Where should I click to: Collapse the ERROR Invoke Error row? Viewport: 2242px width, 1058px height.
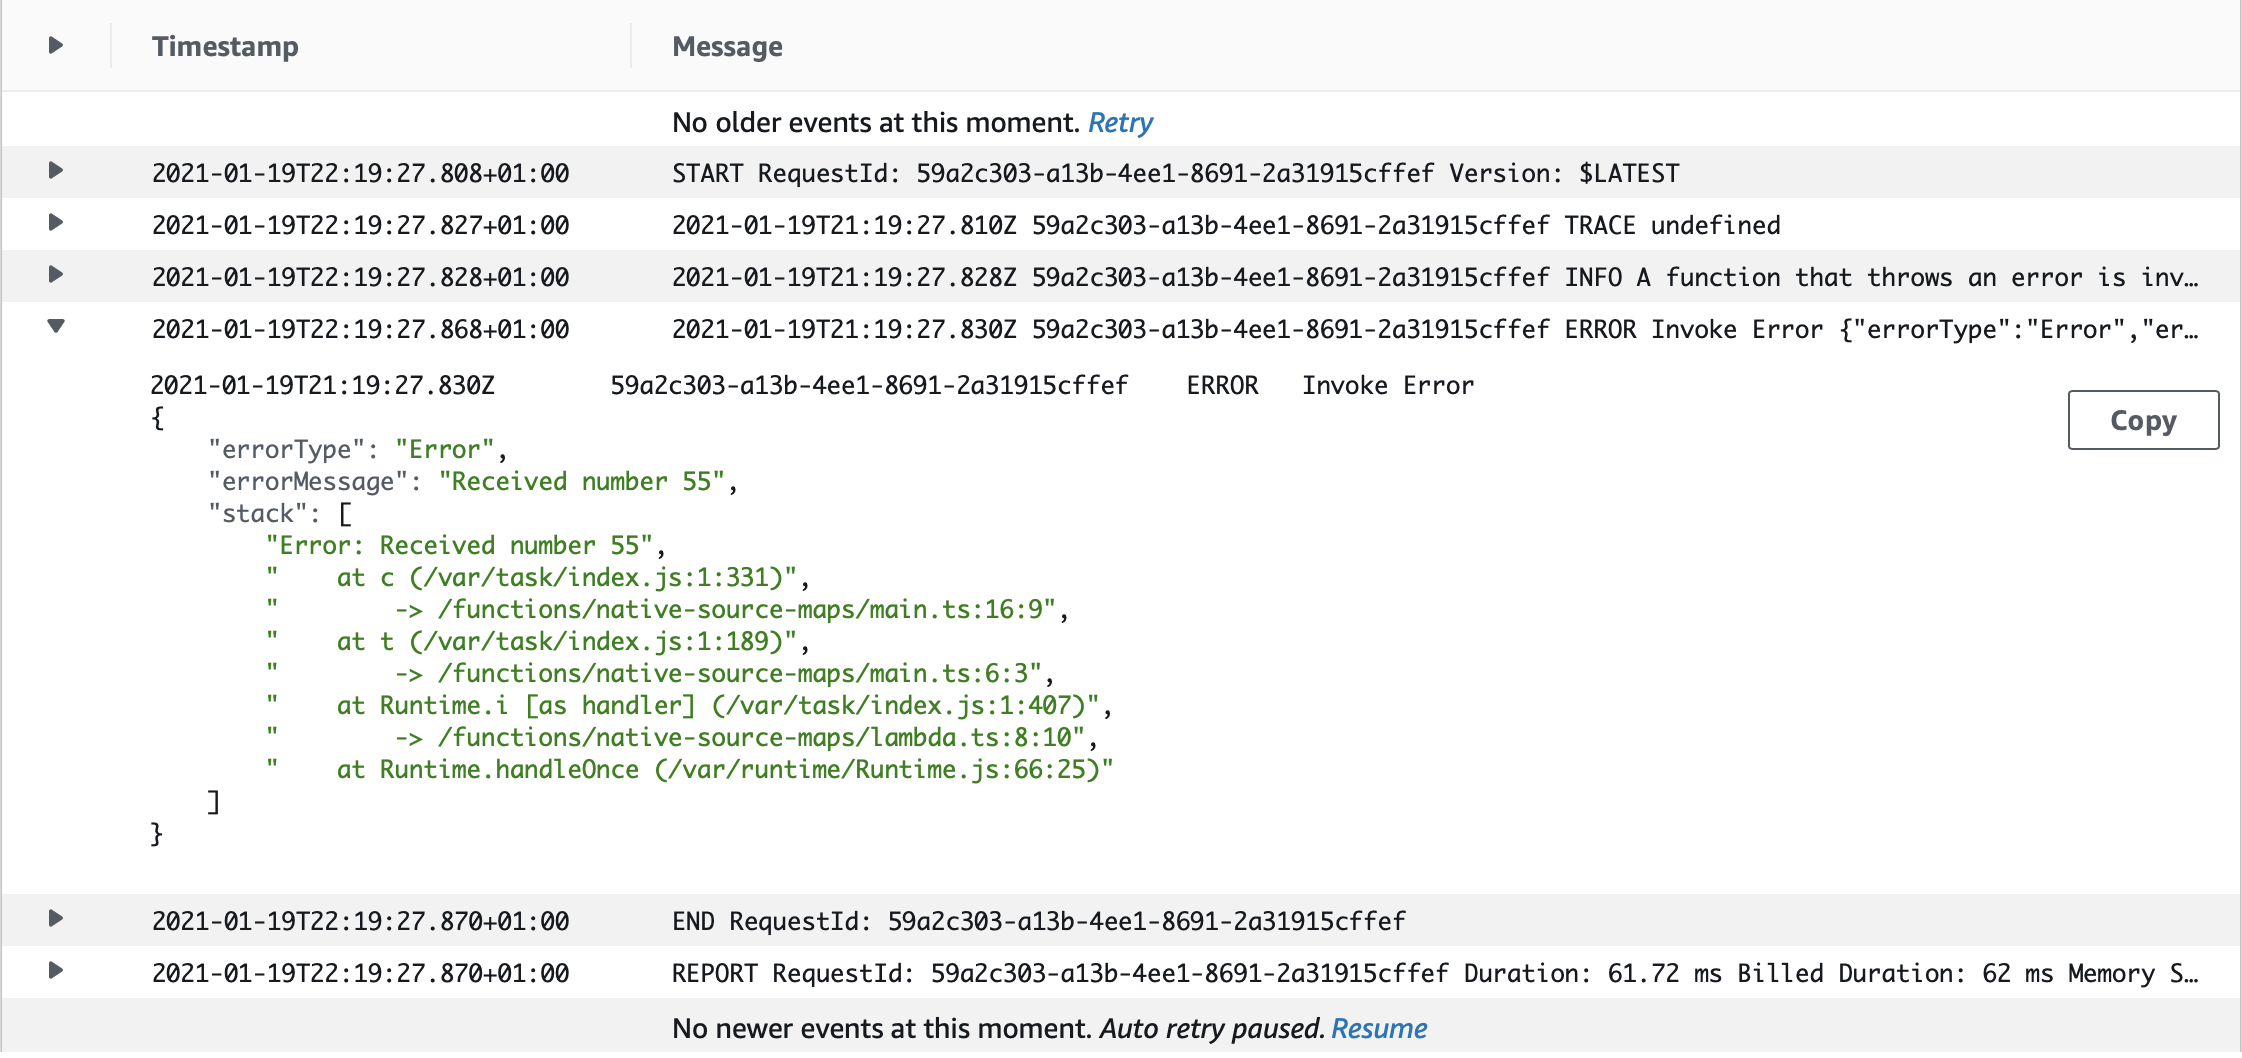click(56, 327)
